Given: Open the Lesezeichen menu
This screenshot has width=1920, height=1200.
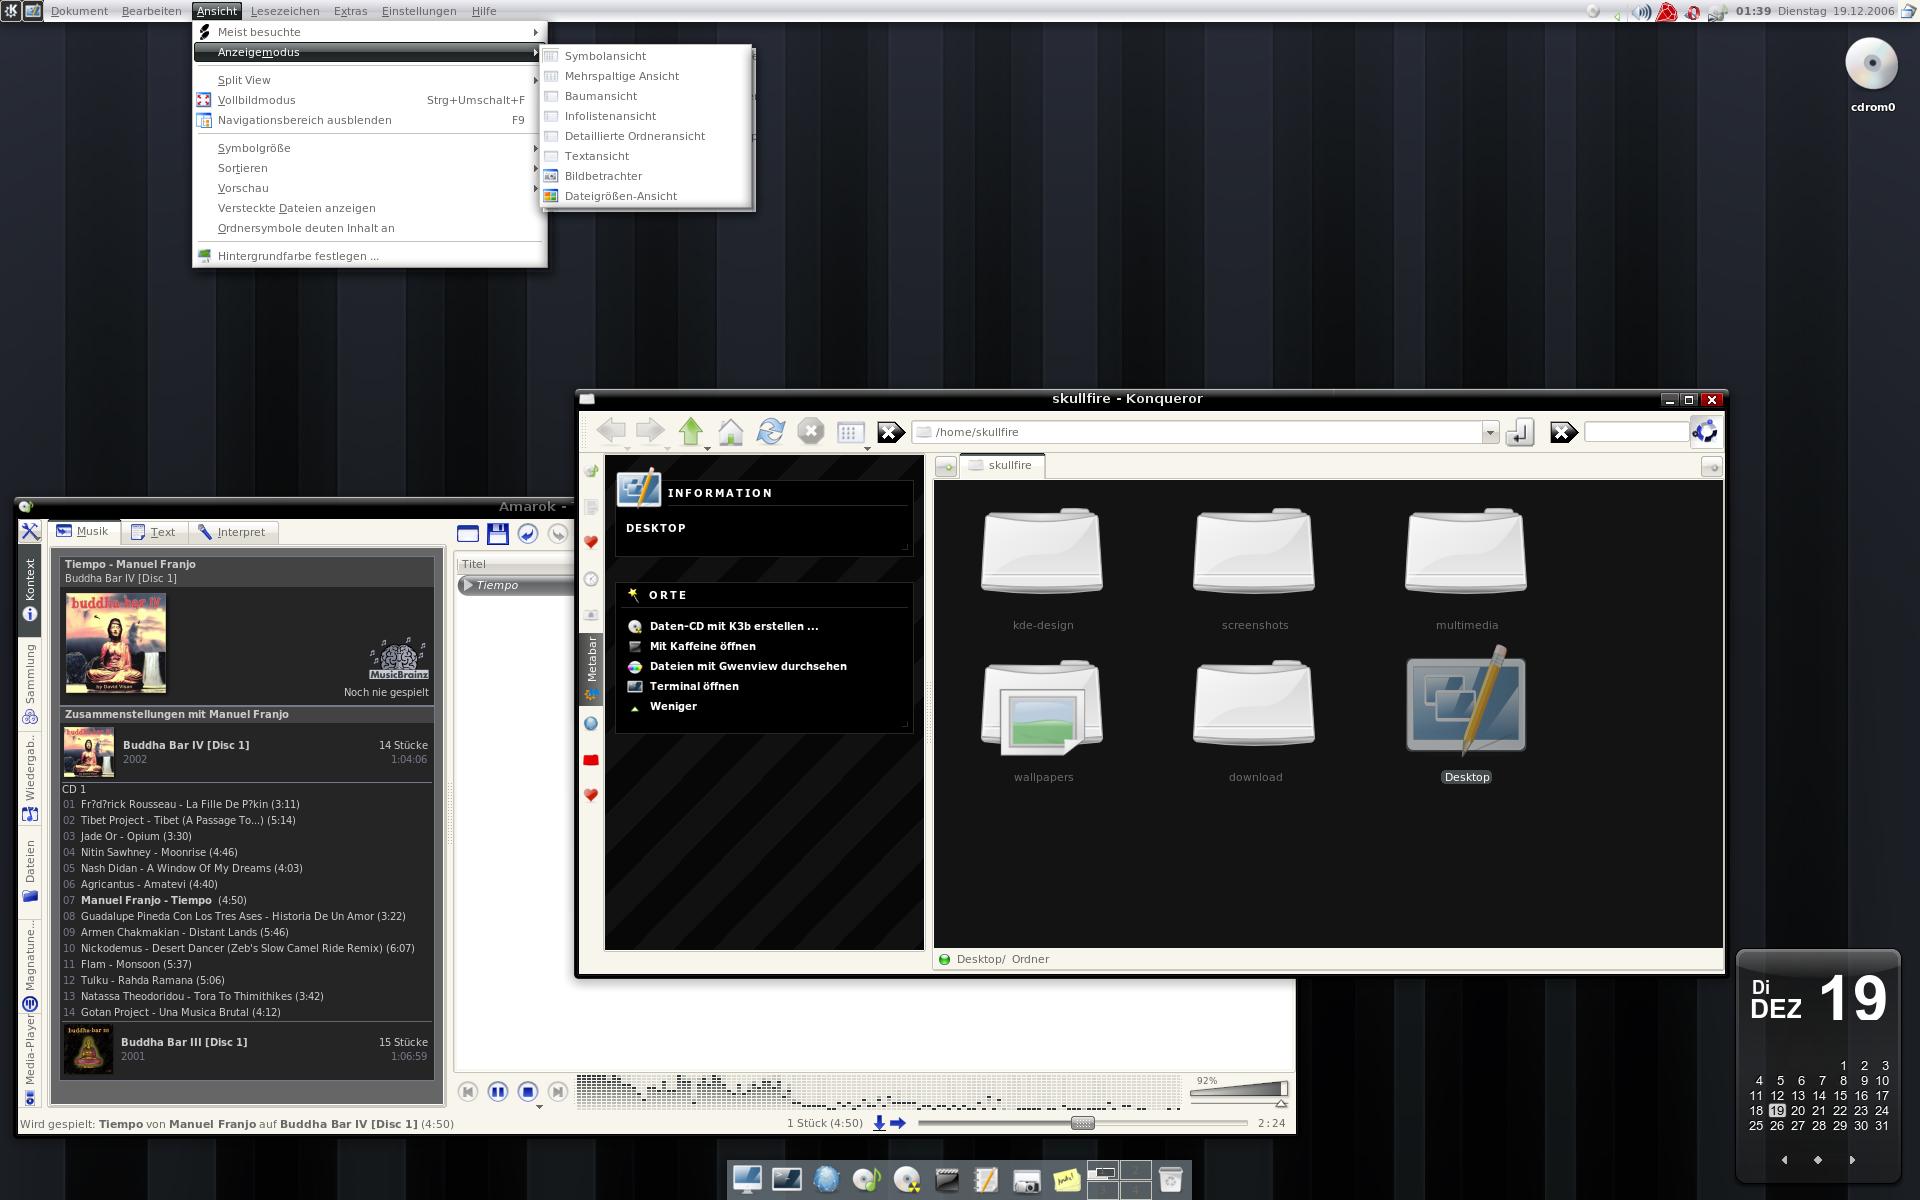Looking at the screenshot, I should [285, 11].
